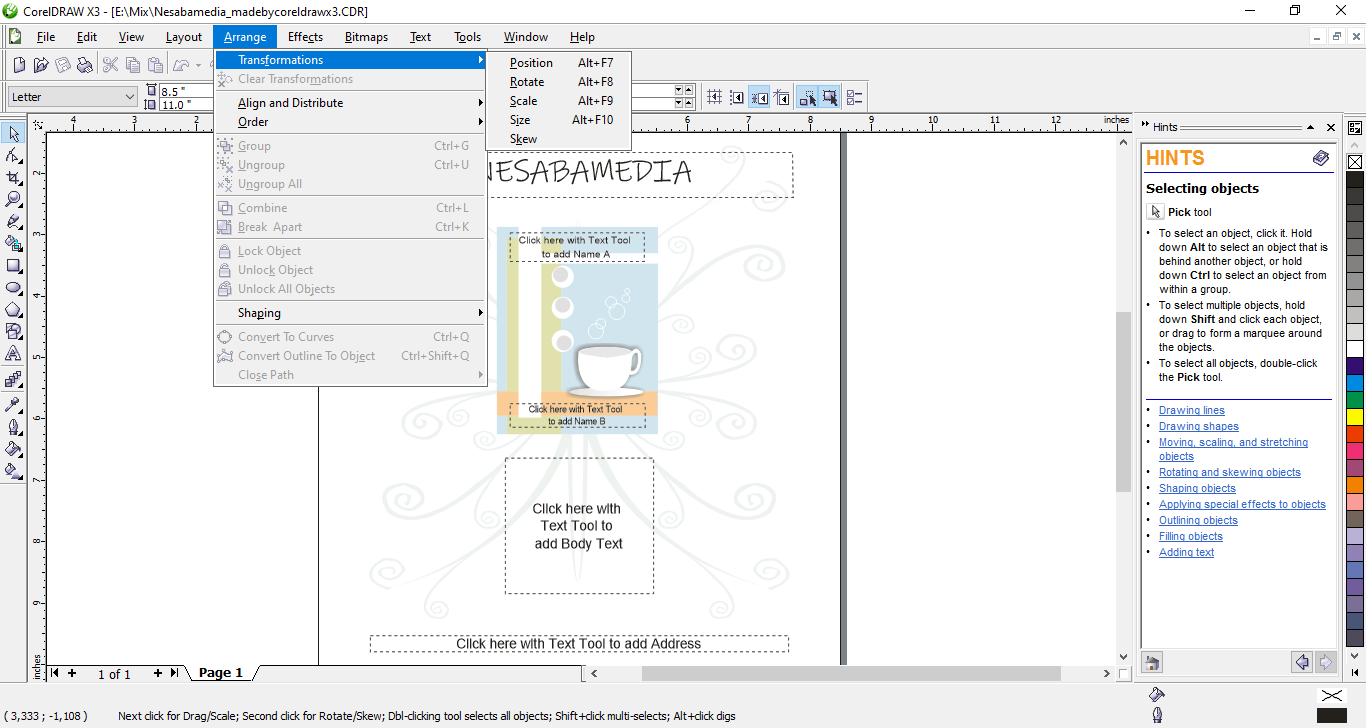Select the Rectangle tool

pos(14,266)
